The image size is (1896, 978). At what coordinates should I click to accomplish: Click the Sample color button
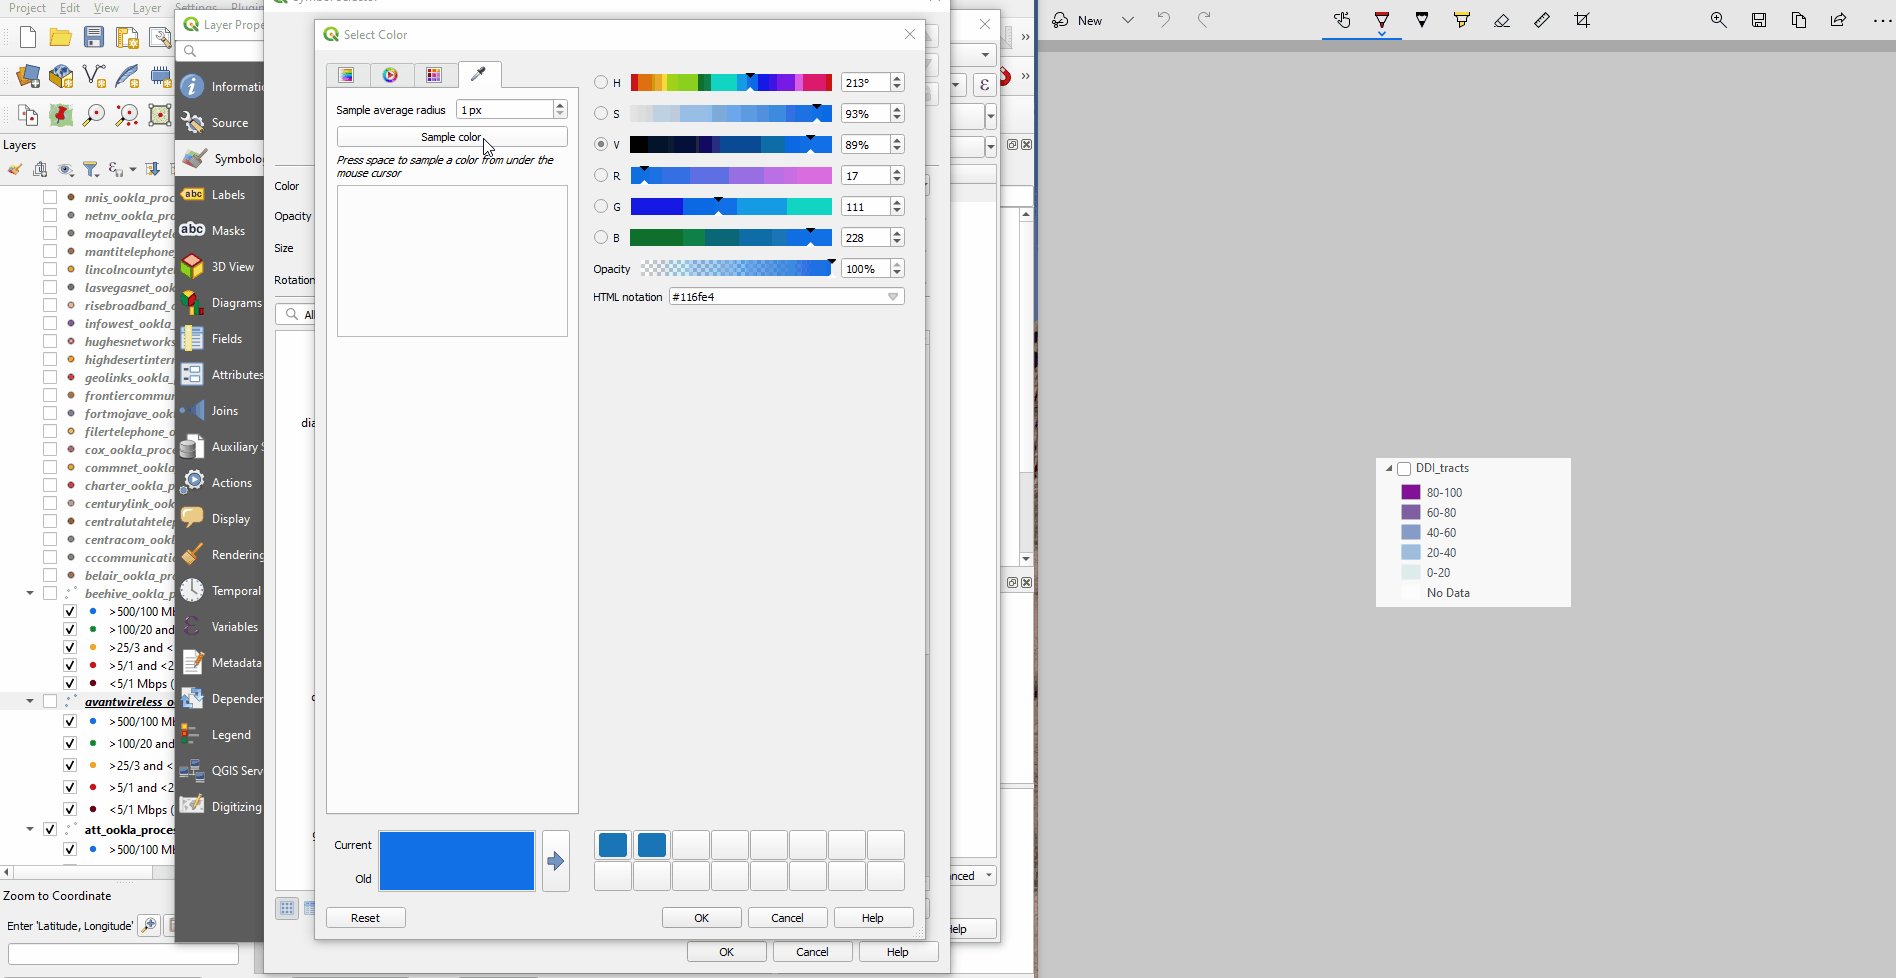pyautogui.click(x=451, y=136)
